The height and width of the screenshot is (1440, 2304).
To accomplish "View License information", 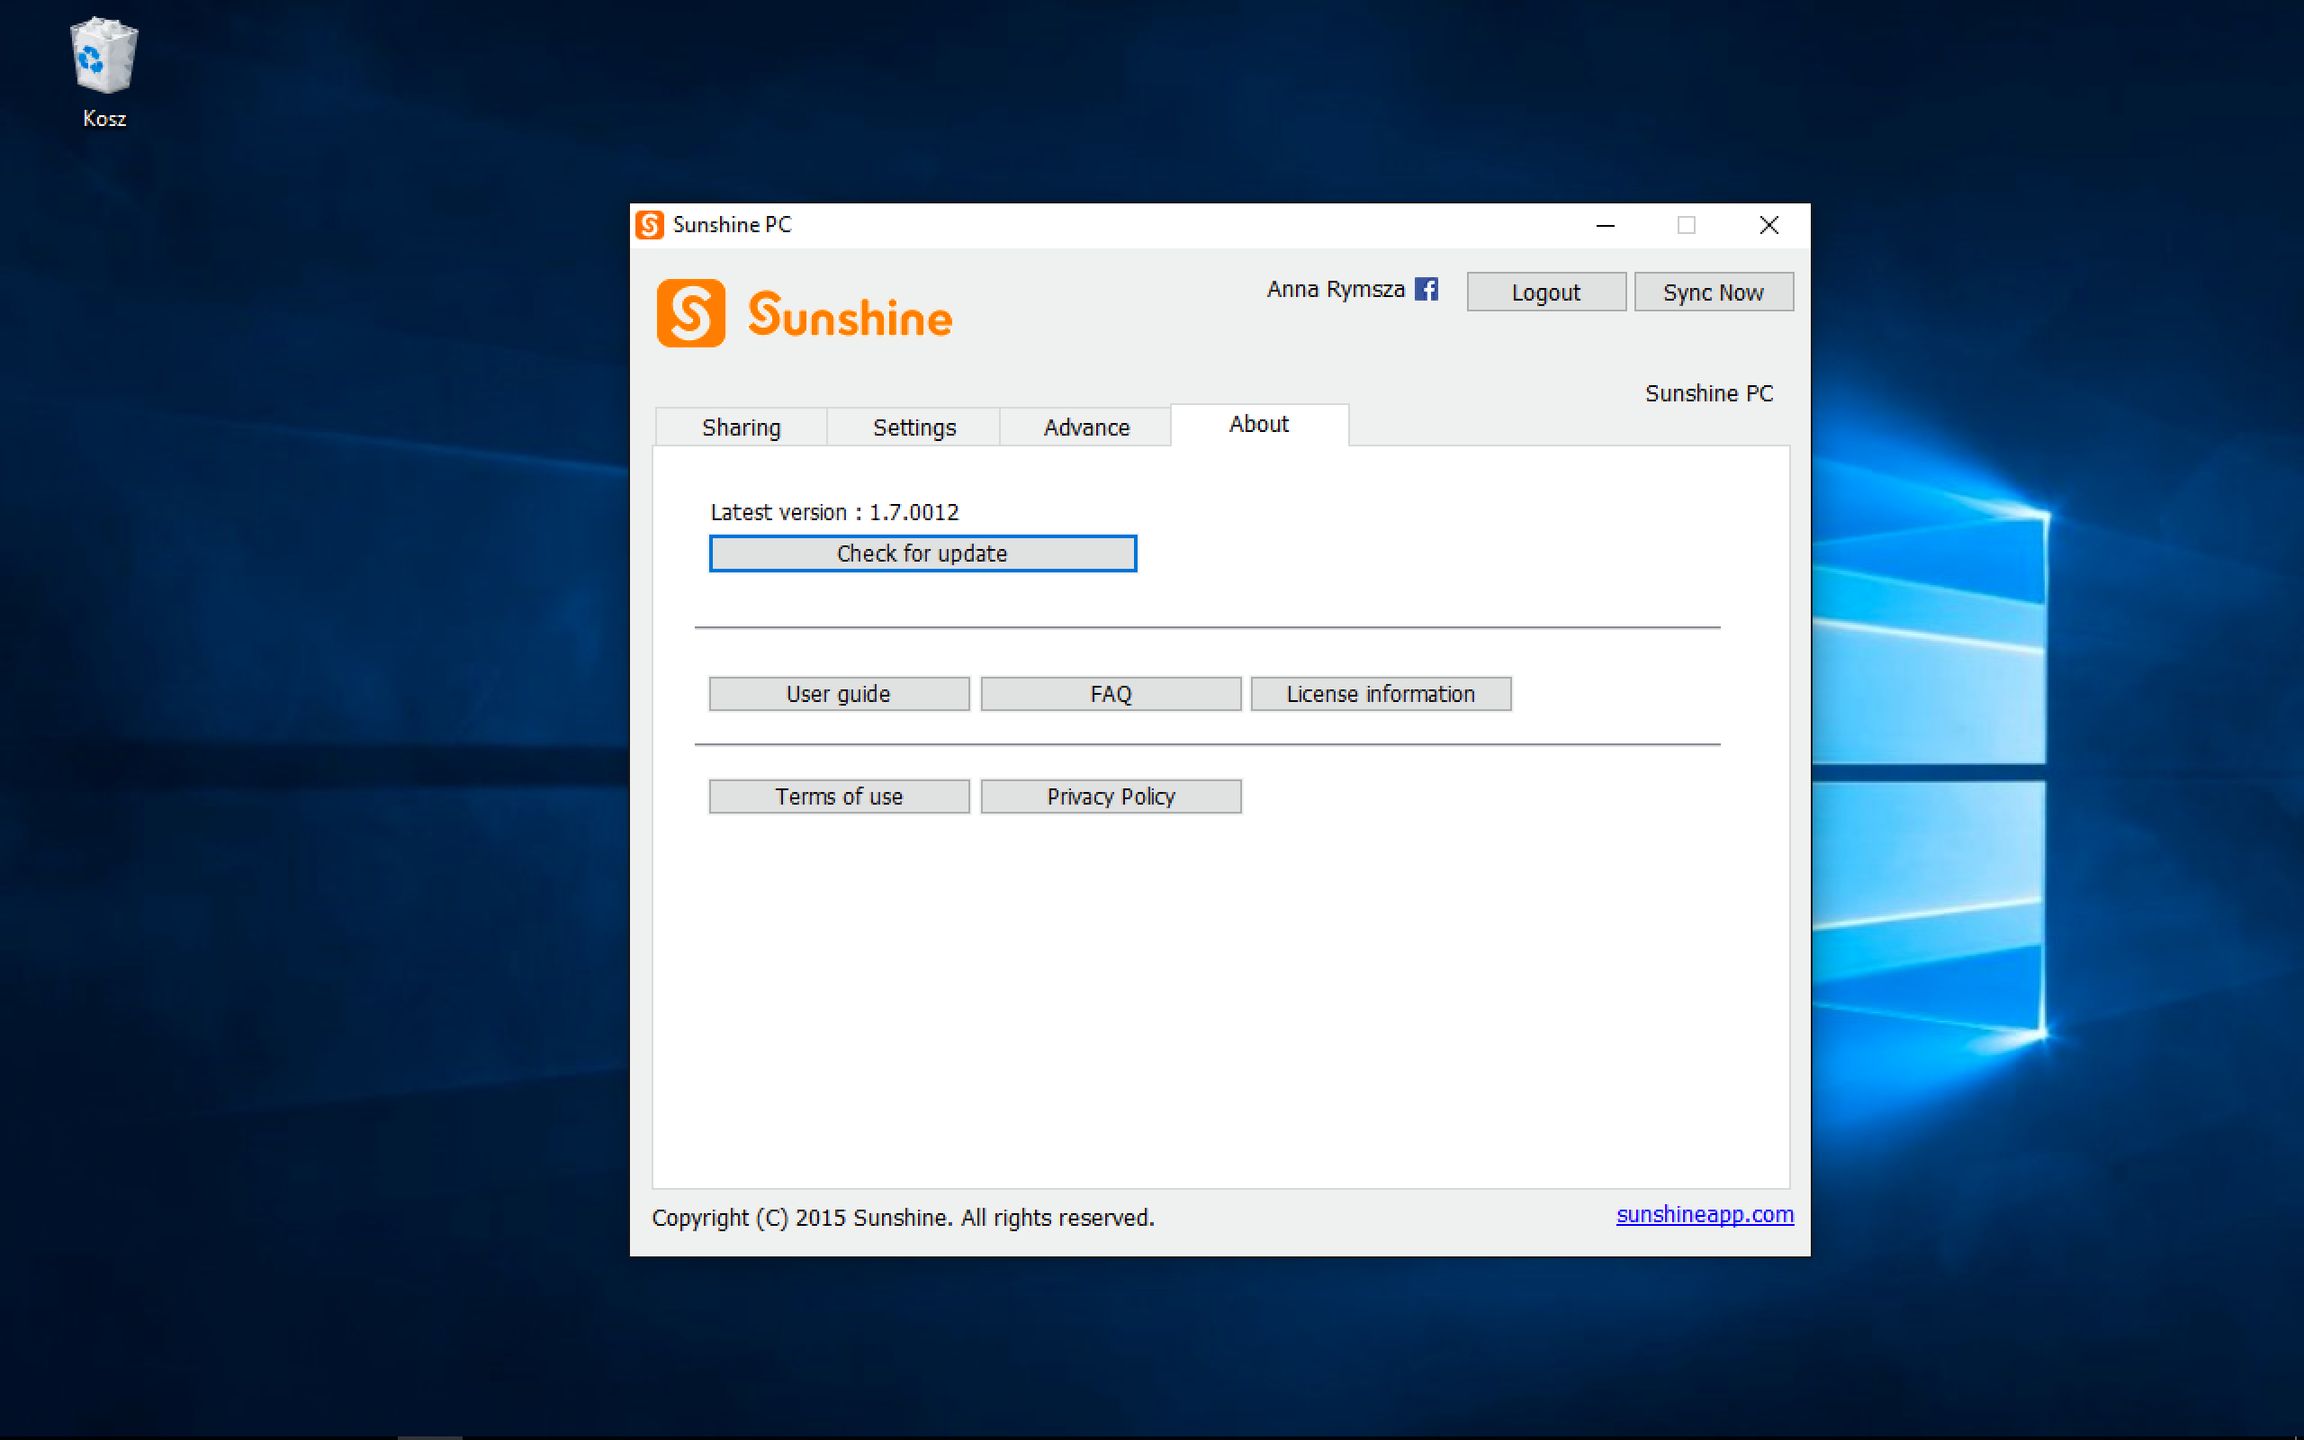I will [1380, 693].
